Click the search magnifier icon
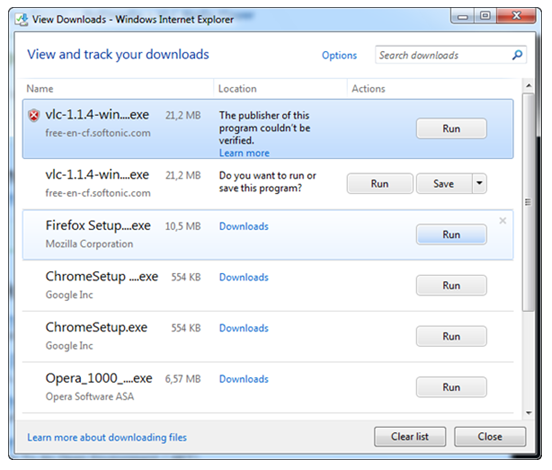 click(x=517, y=55)
